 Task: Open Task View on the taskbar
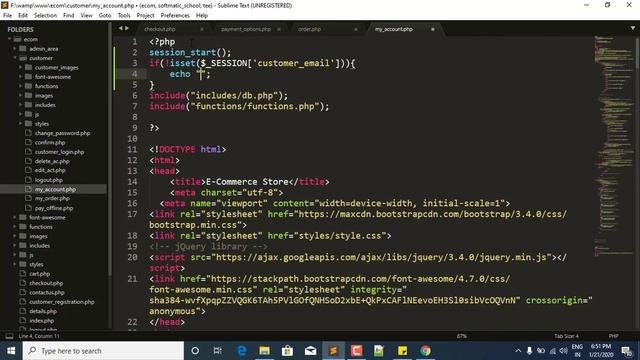218,351
